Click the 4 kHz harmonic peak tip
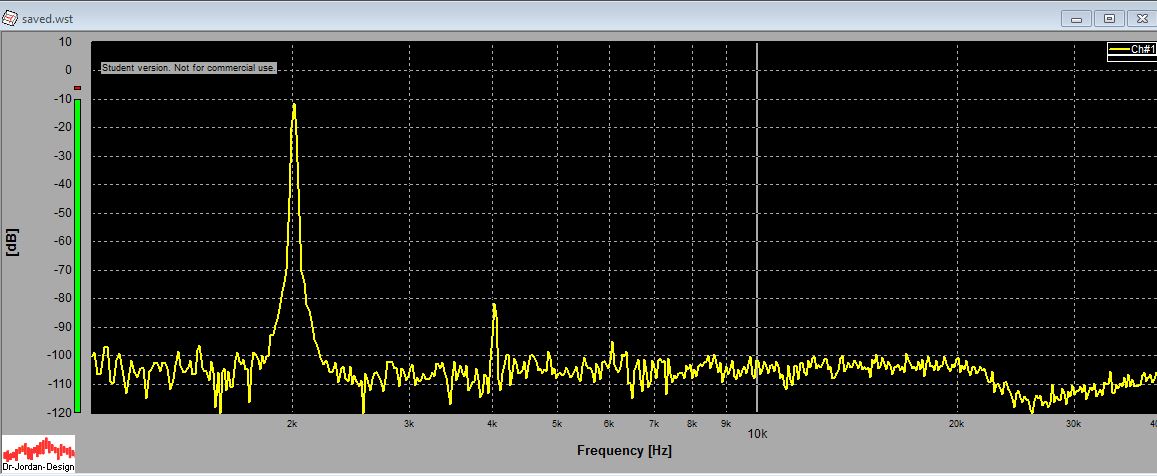Image resolution: width=1157 pixels, height=476 pixels. coord(494,305)
